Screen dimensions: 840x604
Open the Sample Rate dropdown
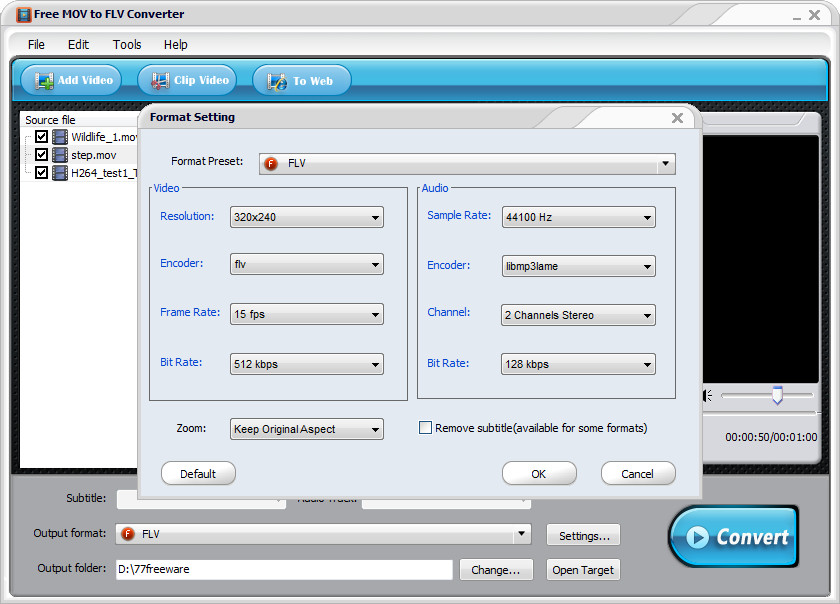pyautogui.click(x=579, y=217)
